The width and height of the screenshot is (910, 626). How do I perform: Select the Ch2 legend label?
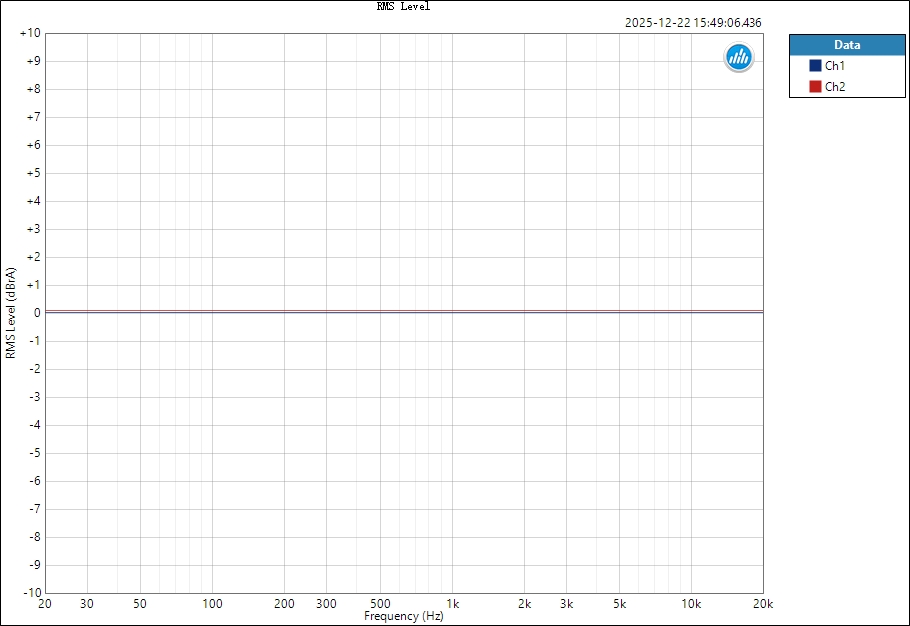[x=835, y=87]
